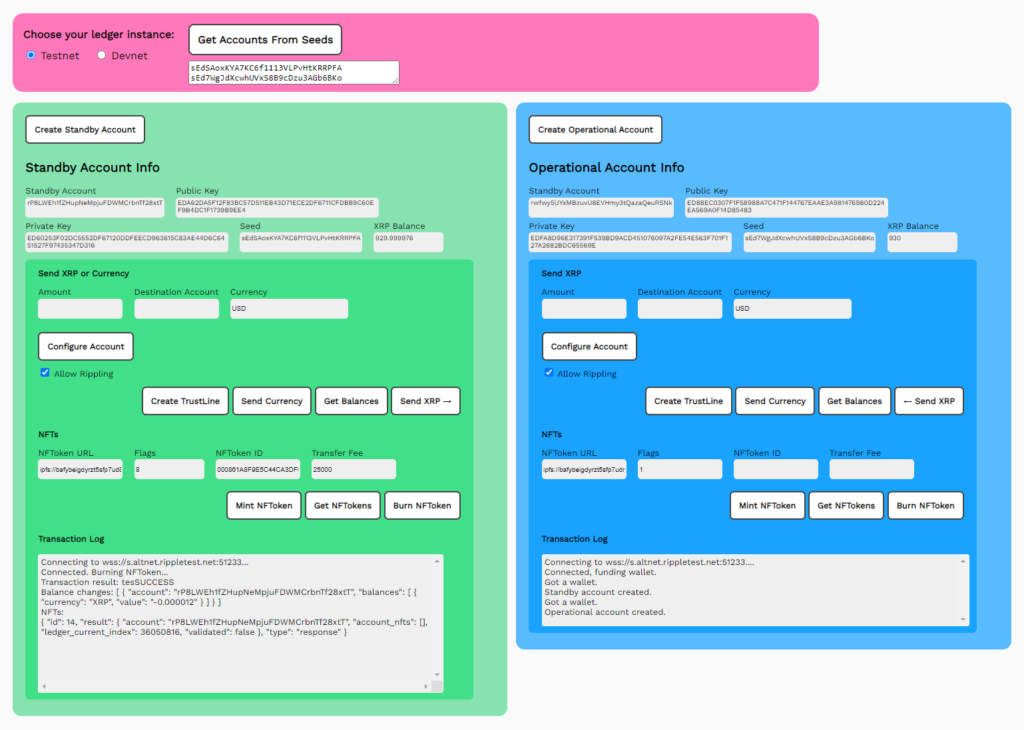Click Create Standby Account button
1024x730 pixels.
tap(85, 129)
